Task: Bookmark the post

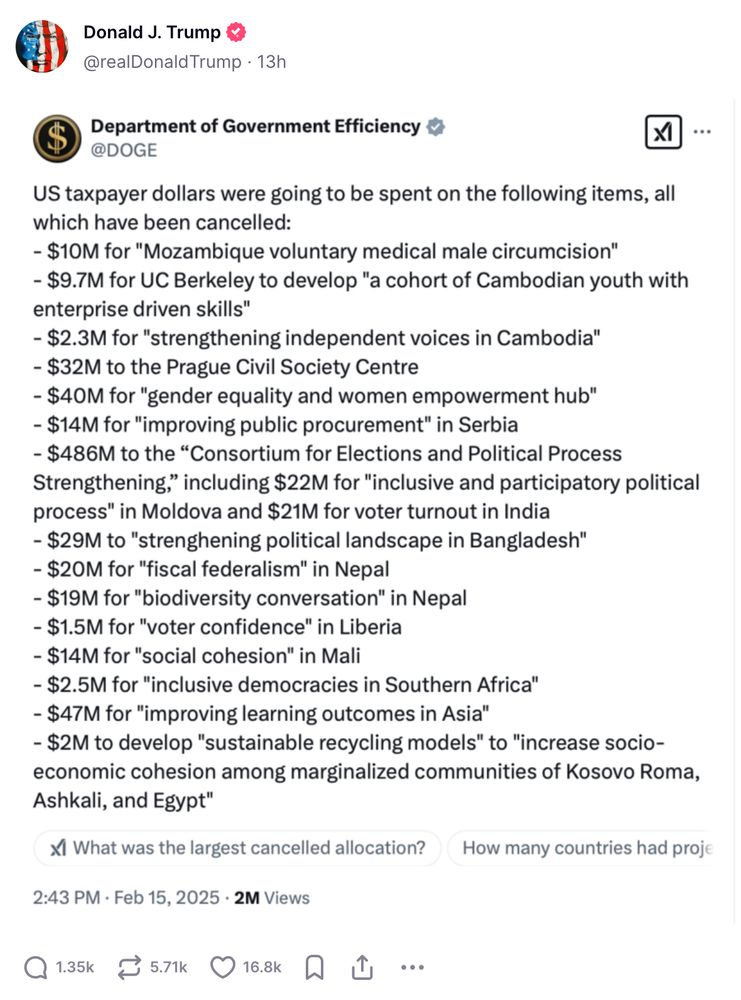Action: [x=314, y=966]
